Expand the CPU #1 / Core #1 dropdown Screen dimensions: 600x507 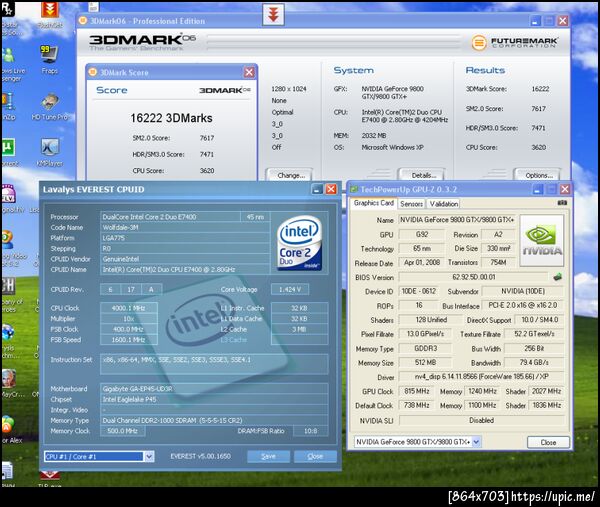149,456
